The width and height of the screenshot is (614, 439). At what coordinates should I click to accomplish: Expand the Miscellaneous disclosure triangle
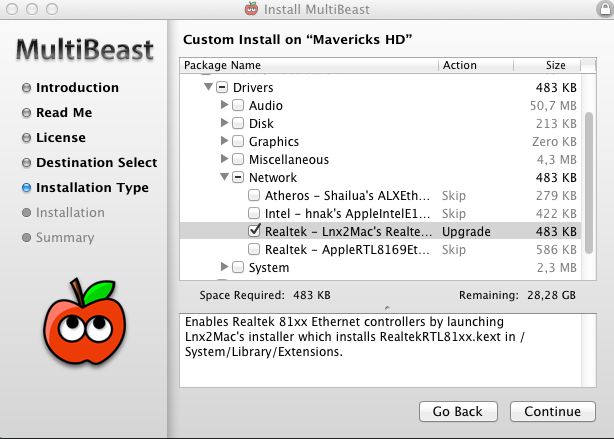[x=224, y=159]
